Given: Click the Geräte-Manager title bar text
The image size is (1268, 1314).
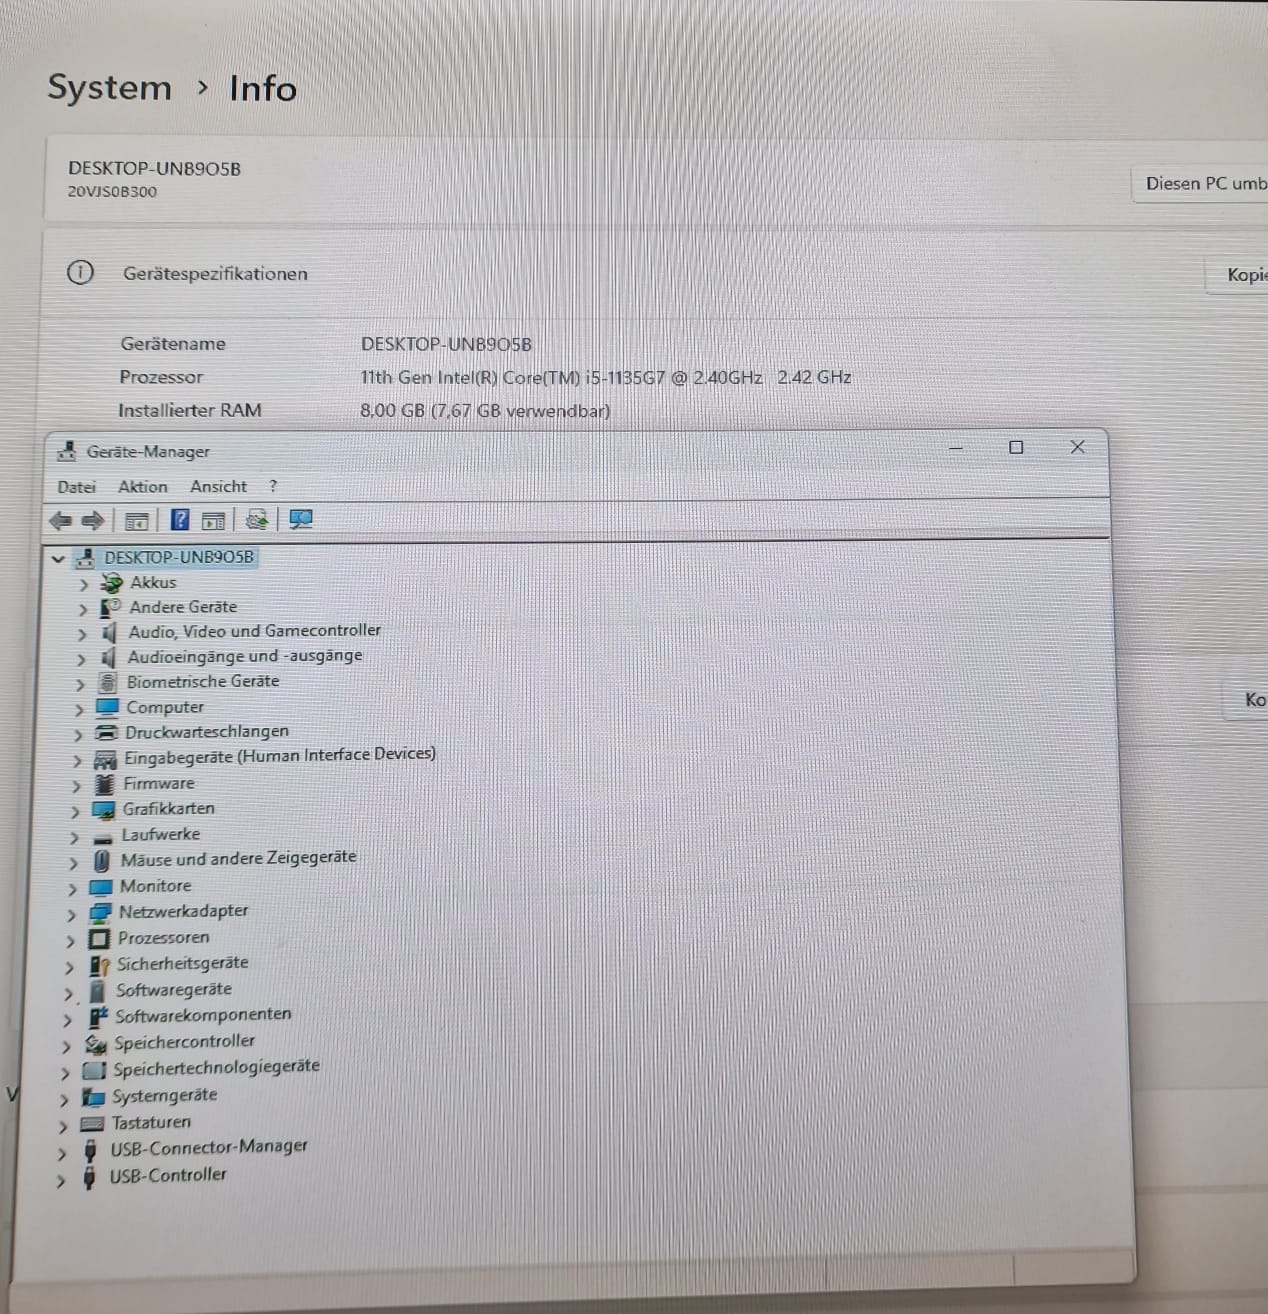Looking at the screenshot, I should pyautogui.click(x=148, y=452).
